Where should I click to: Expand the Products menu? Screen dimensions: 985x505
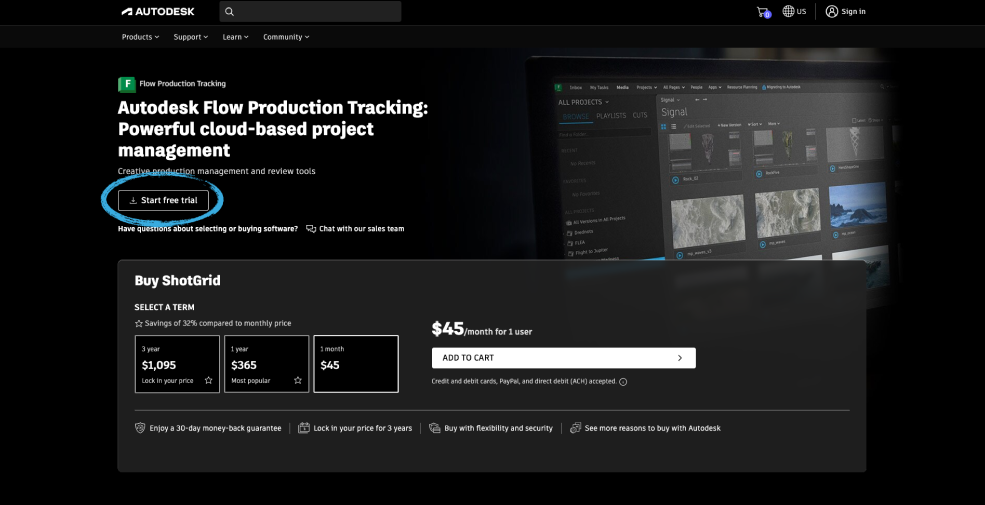pyautogui.click(x=140, y=37)
